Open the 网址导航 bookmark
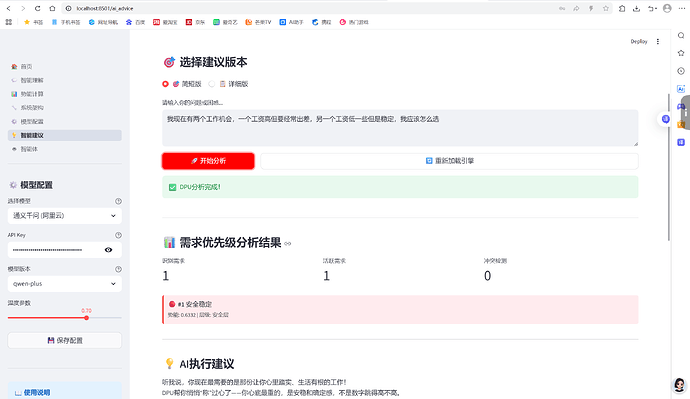Viewport: 690px width, 399px height. pos(103,22)
